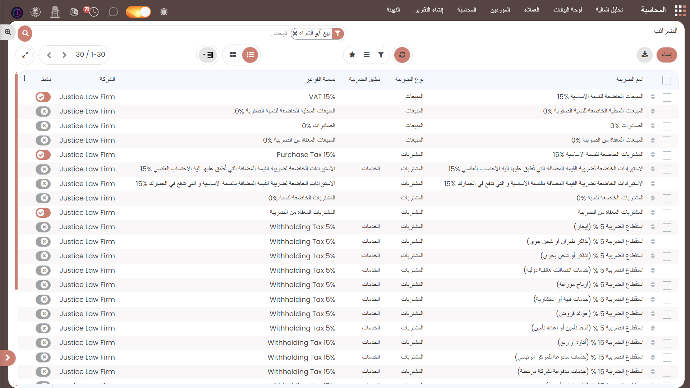Click the settings gear icon in top bar
Viewport: 690px width, 388px height.
pyautogui.click(x=36, y=12)
